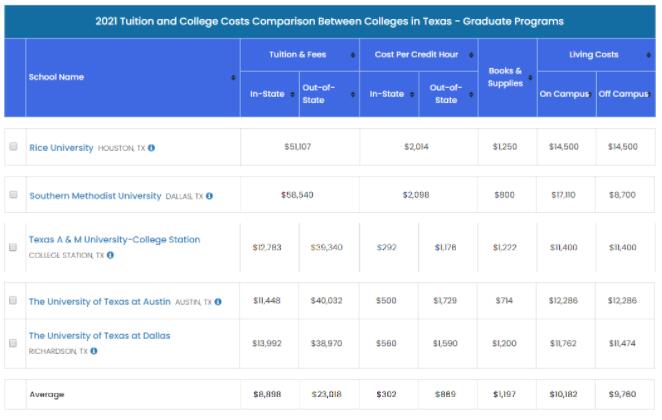This screenshot has height=420, width=662.
Task: Sort by Out-of-State tuition column
Action: coord(352,94)
